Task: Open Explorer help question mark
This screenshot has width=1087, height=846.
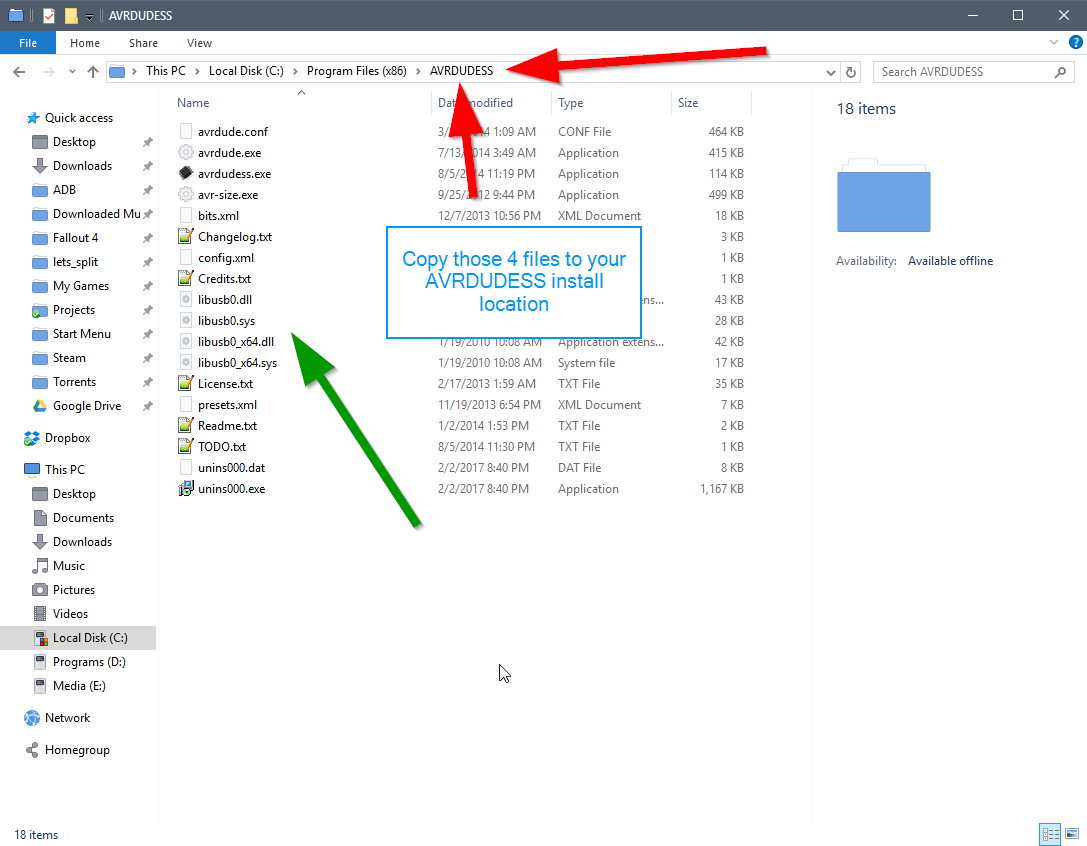Action: tap(1075, 42)
